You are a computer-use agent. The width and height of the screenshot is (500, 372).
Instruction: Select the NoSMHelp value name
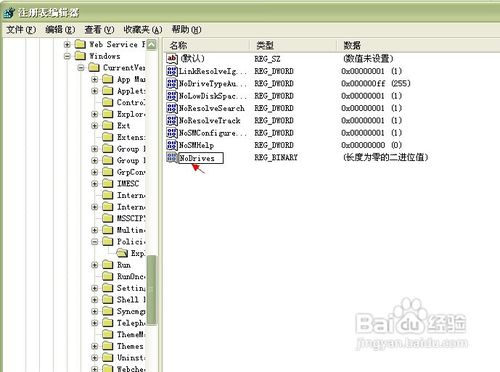pyautogui.click(x=196, y=145)
